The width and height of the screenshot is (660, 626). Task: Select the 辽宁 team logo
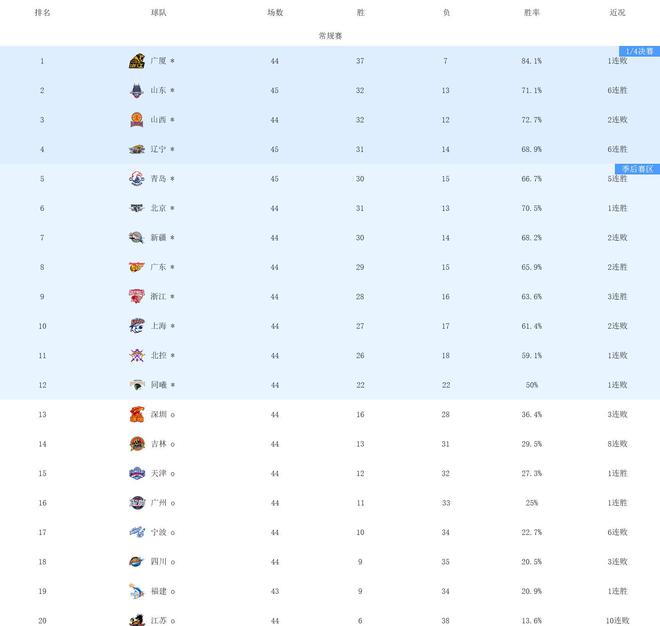137,150
